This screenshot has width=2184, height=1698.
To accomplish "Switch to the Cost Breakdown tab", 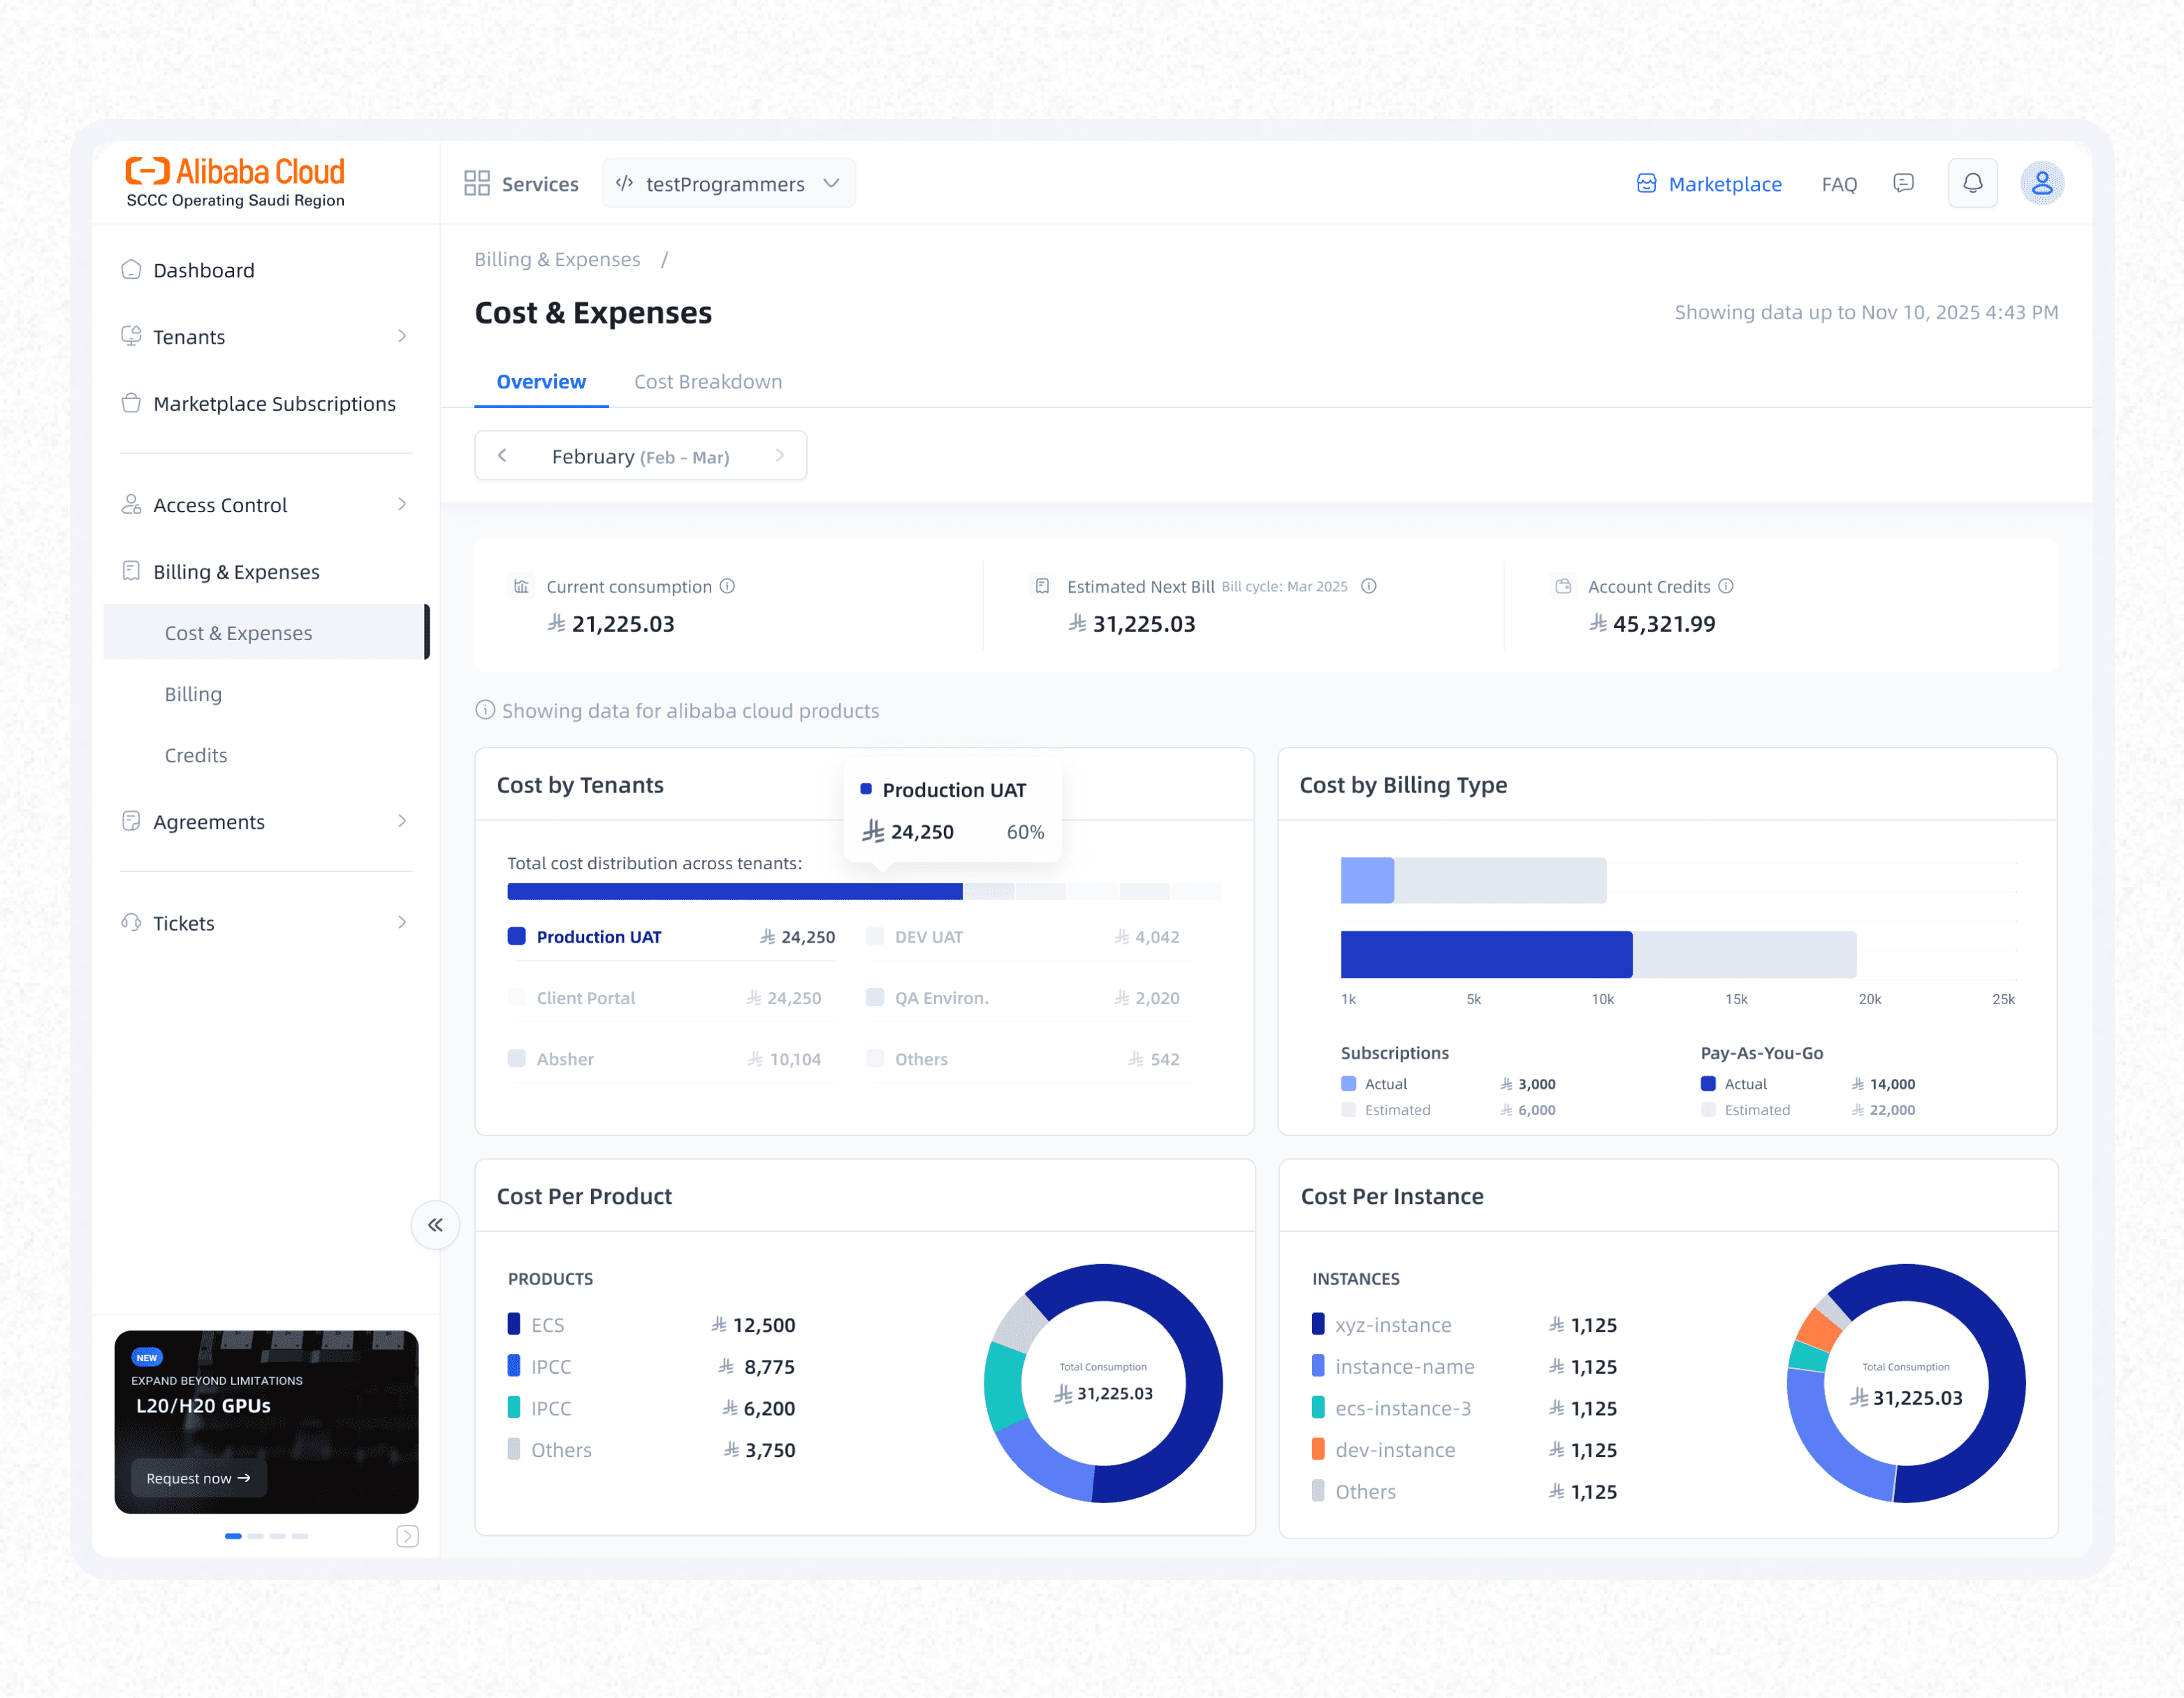I will [708, 381].
